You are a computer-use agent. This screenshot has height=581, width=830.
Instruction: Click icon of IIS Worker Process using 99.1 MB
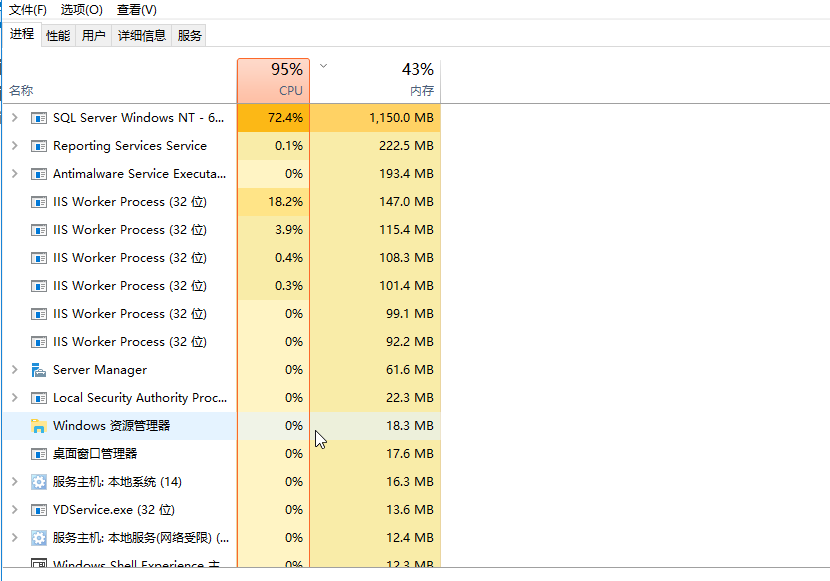point(39,314)
